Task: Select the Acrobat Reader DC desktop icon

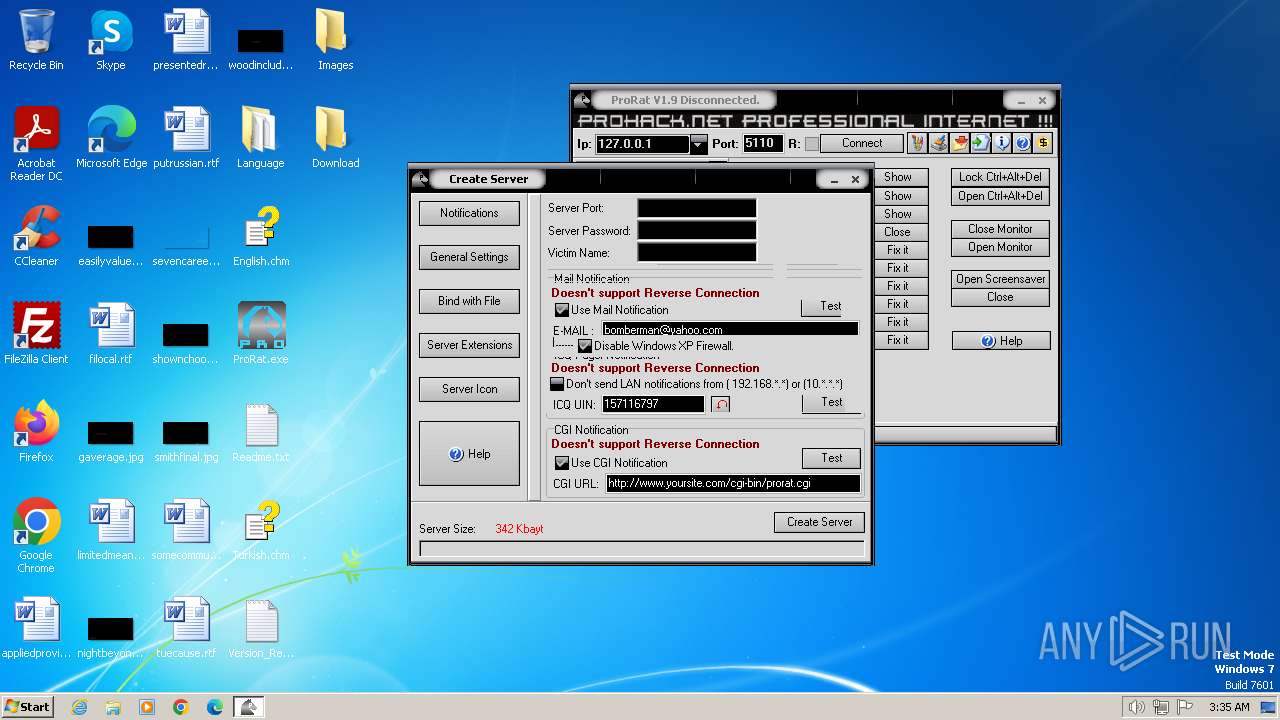Action: coord(36,144)
